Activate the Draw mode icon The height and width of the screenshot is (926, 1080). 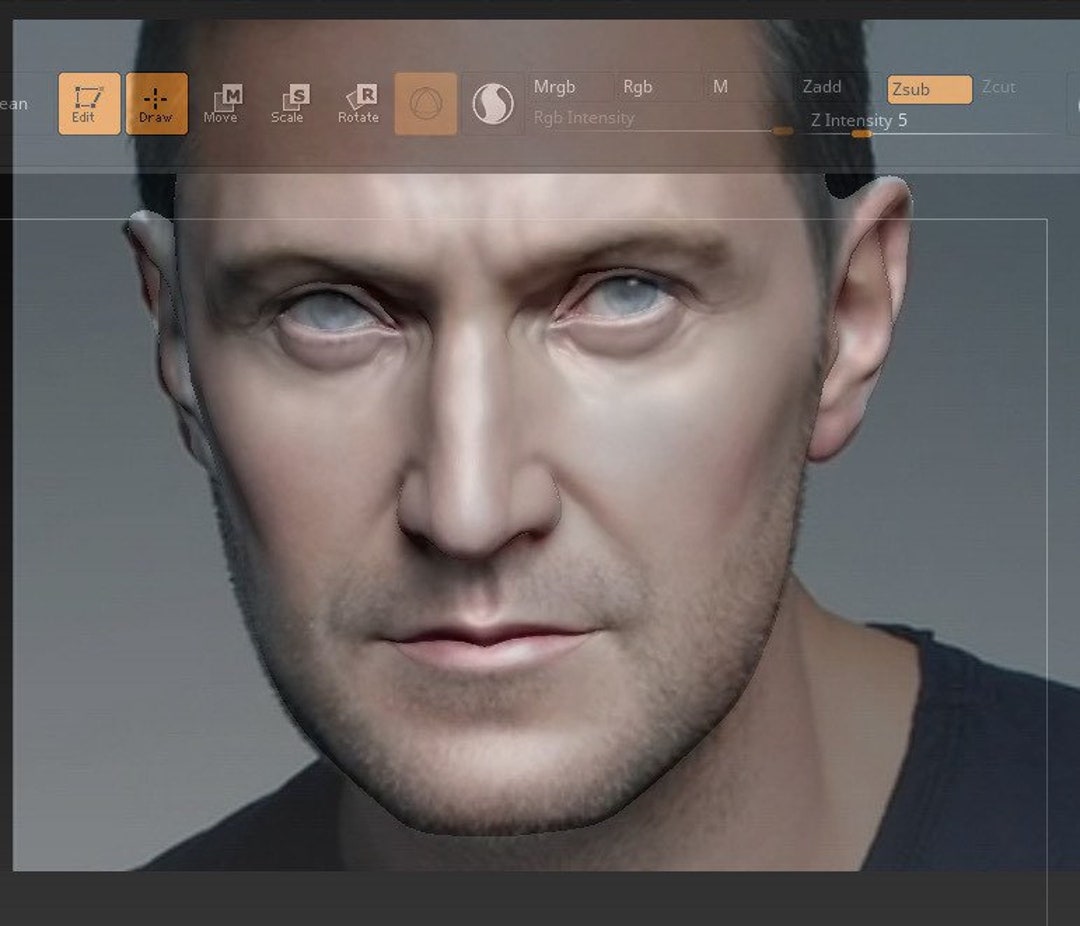click(156, 103)
